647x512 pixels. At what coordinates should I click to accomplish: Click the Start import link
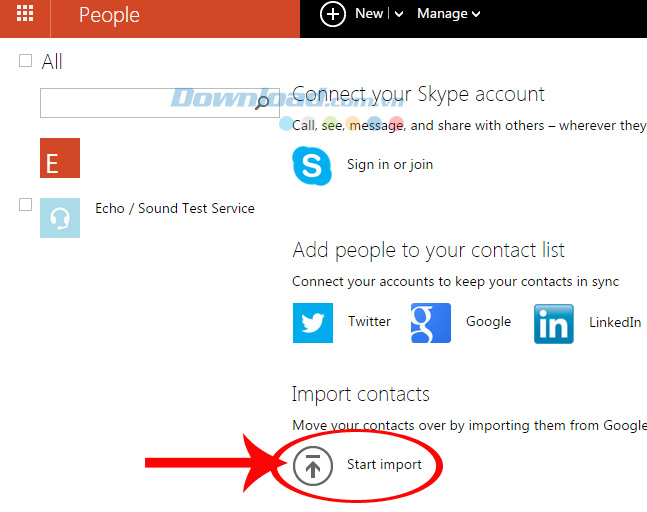[384, 464]
